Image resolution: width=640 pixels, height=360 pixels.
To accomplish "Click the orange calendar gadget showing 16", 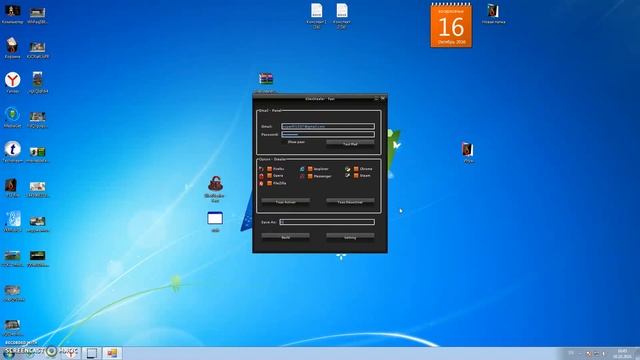I will pos(451,25).
